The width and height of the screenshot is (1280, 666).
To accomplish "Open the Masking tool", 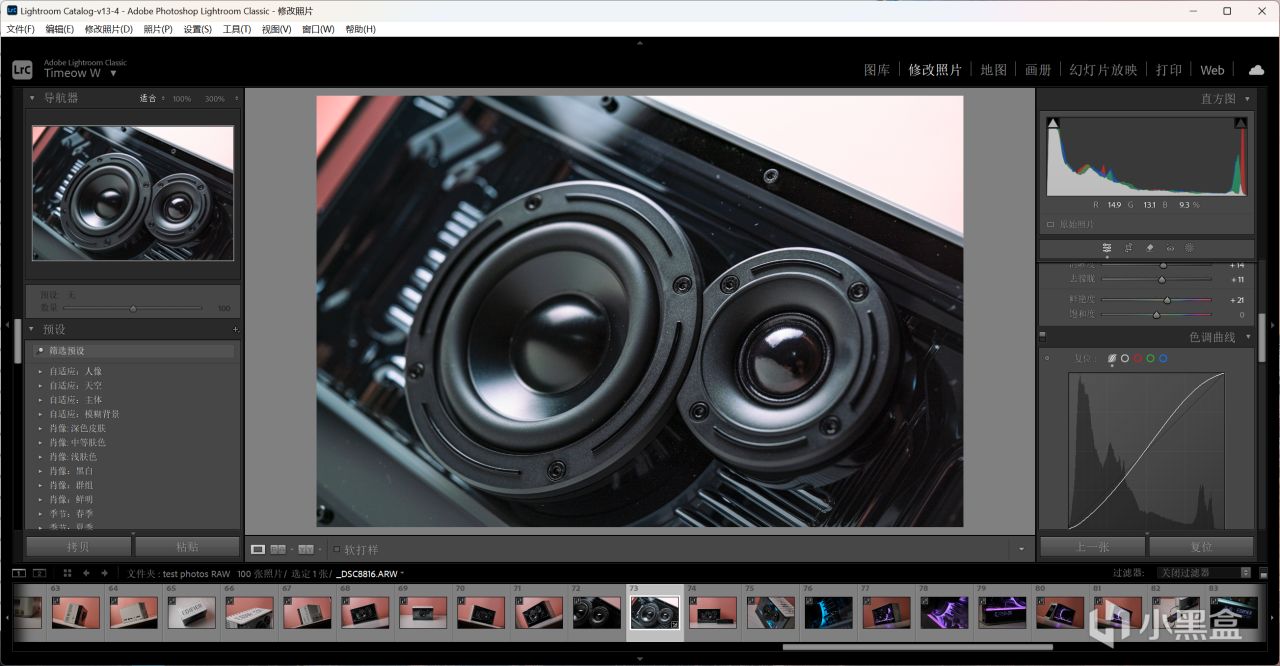I will (x=1190, y=247).
